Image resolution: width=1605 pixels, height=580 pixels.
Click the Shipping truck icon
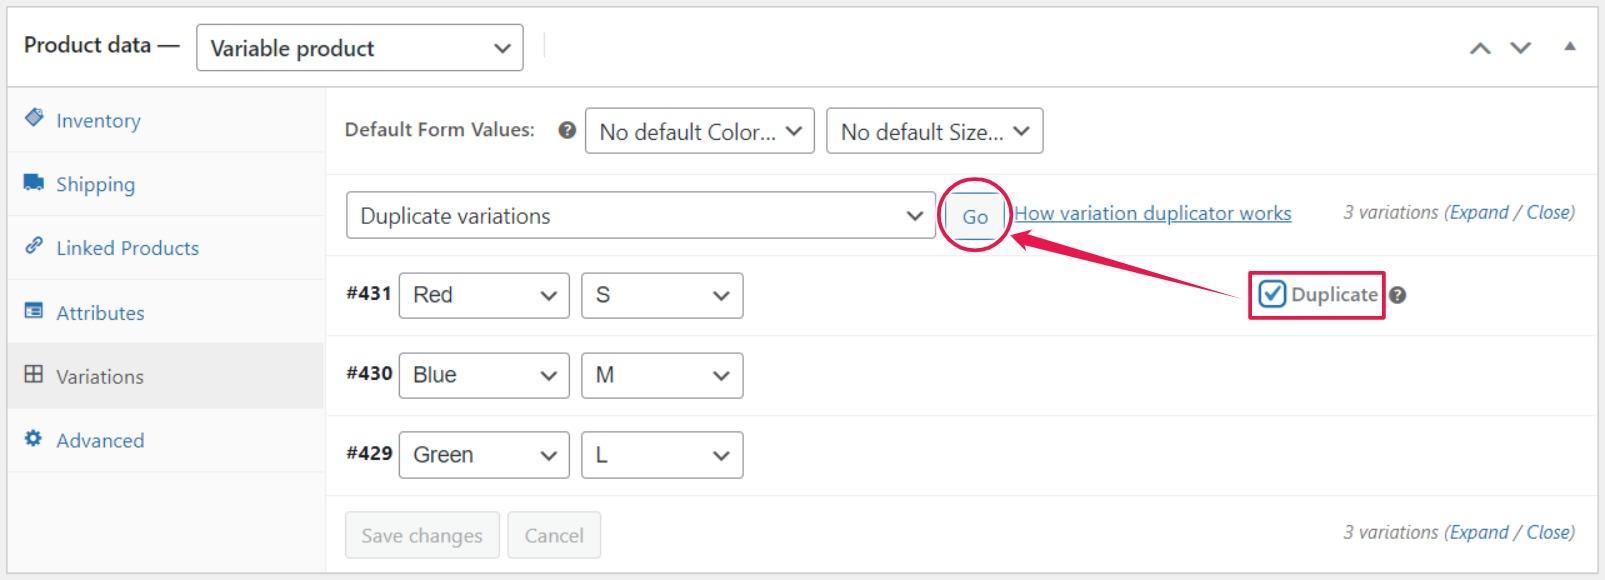click(x=34, y=182)
